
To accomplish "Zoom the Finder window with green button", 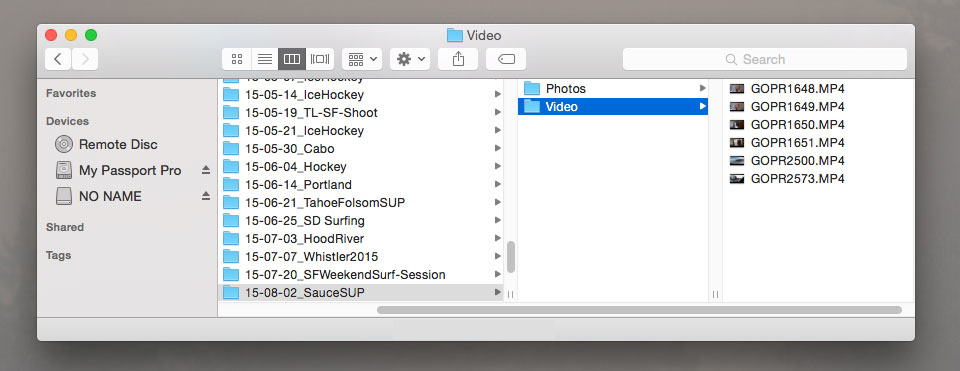I will point(91,36).
